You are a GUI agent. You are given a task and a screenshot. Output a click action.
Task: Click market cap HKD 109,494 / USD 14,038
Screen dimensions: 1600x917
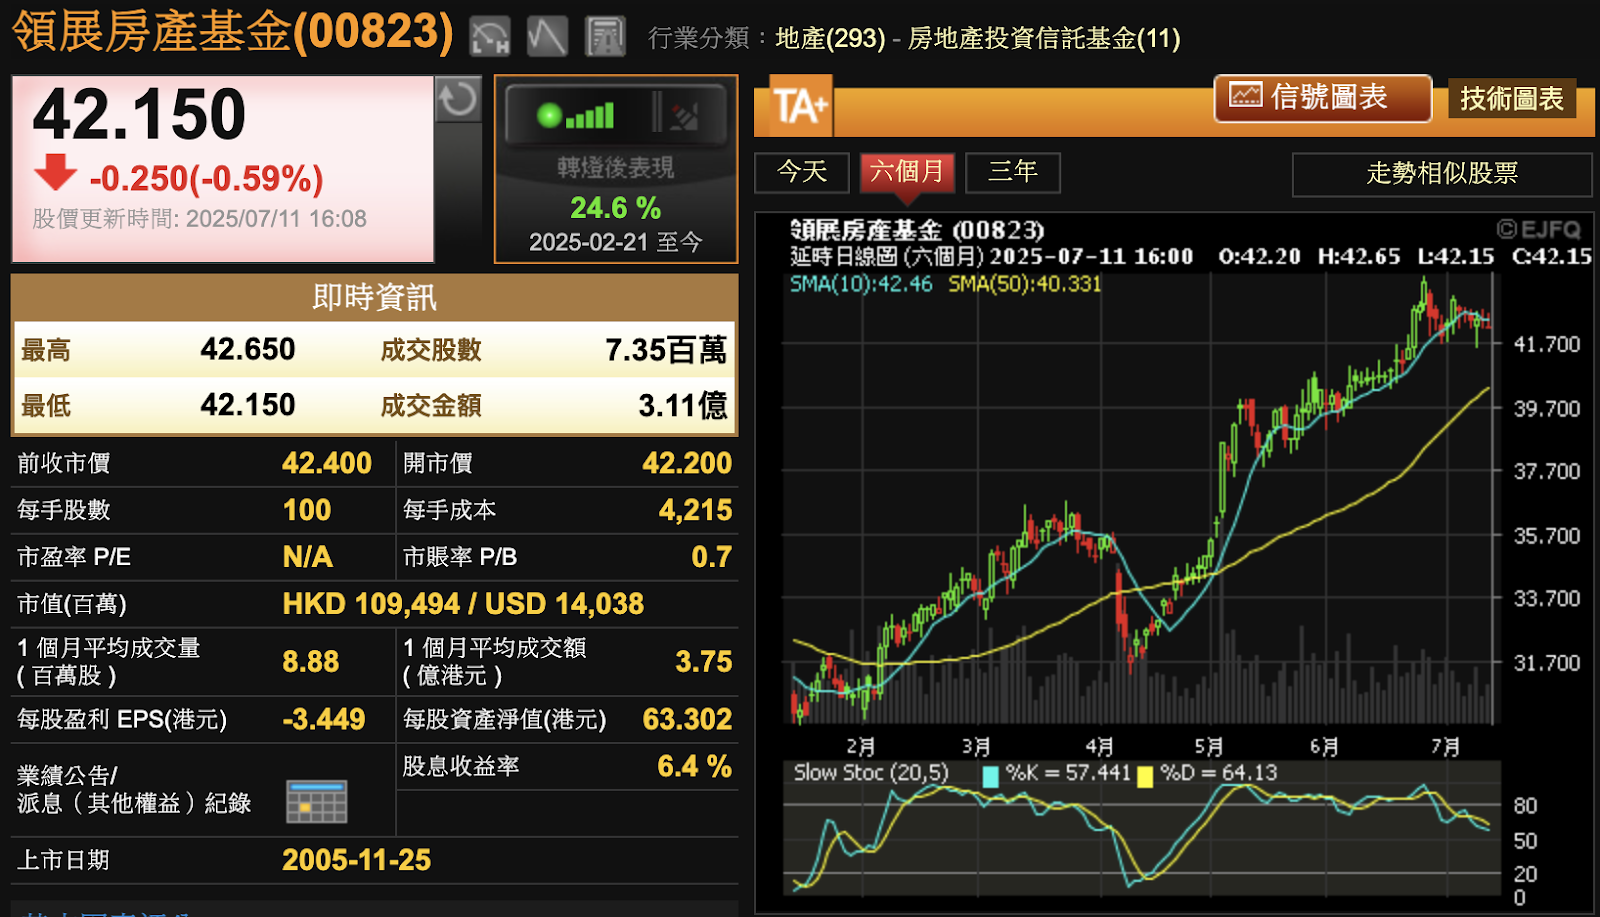click(x=463, y=604)
